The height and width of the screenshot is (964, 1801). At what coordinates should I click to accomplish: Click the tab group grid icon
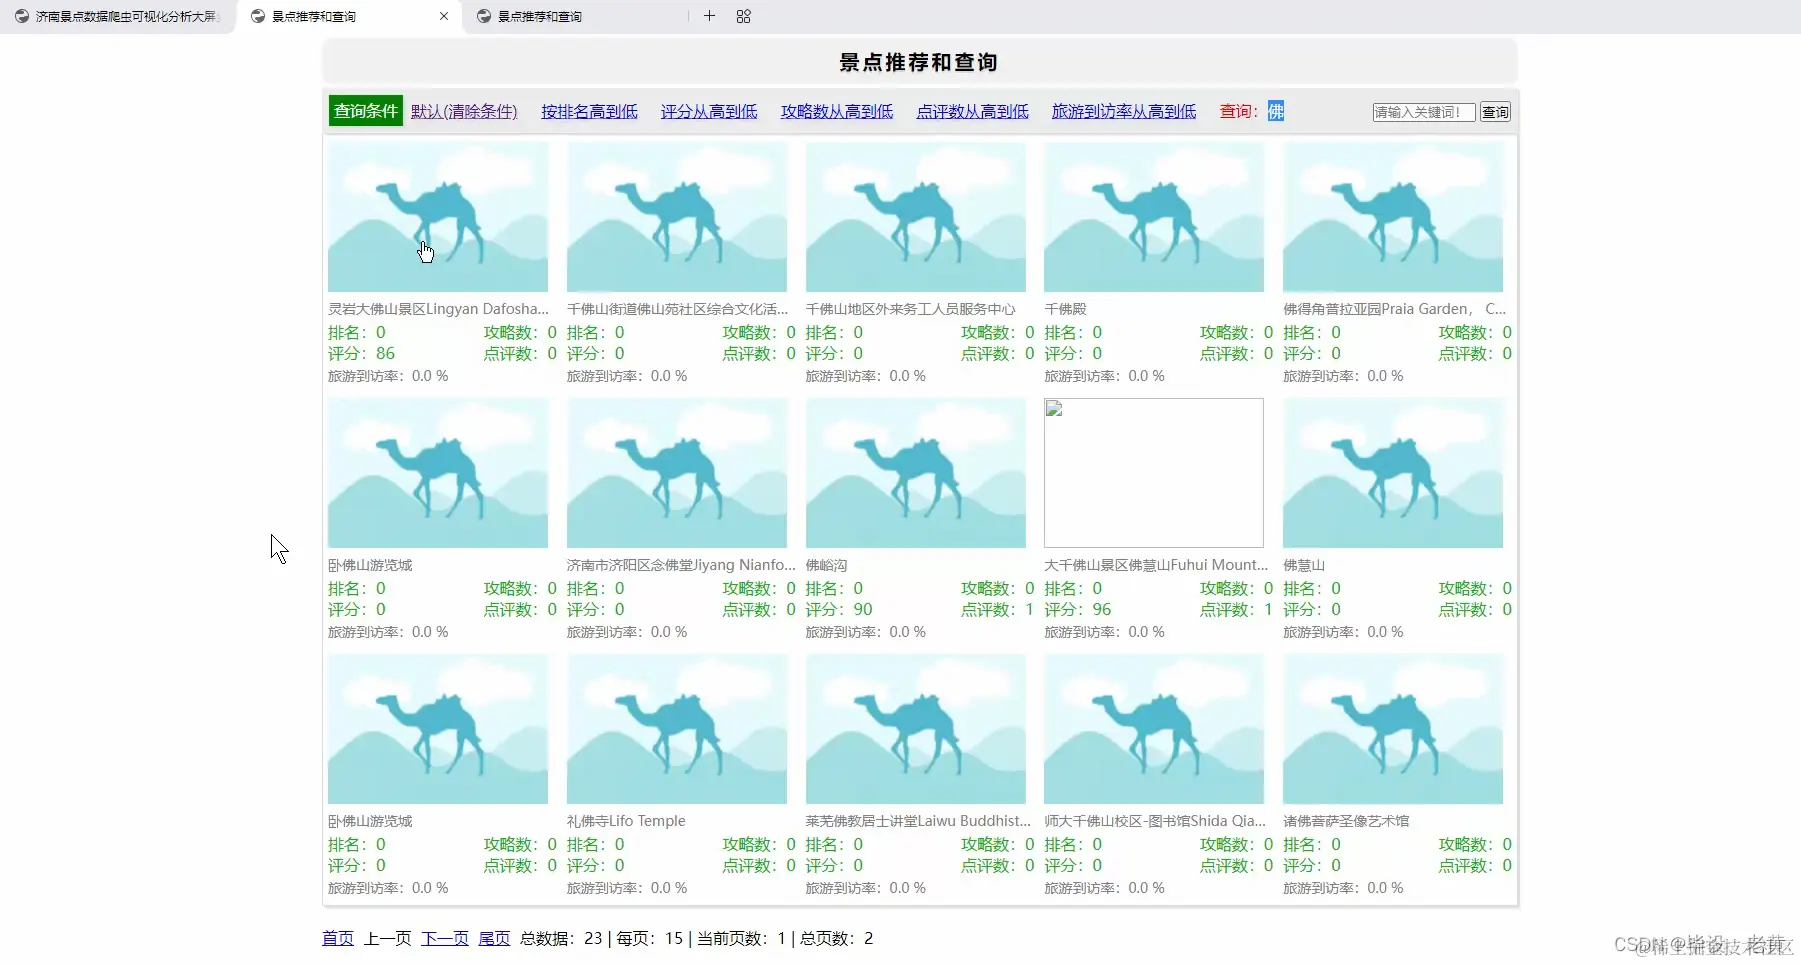click(743, 16)
